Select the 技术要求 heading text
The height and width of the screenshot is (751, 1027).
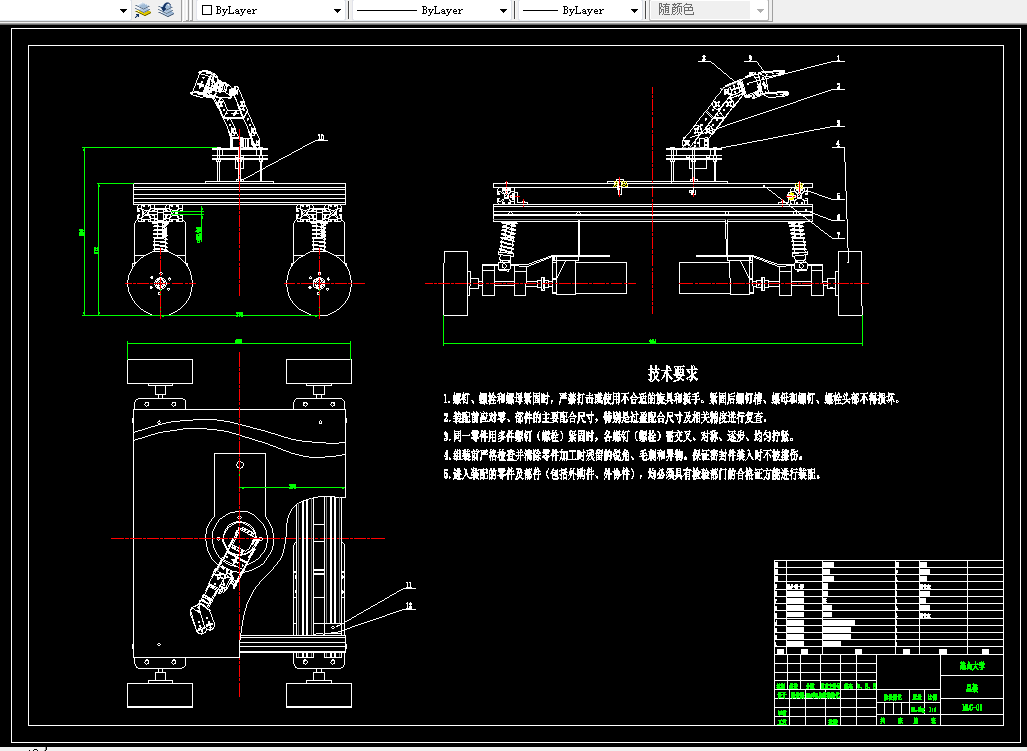673,374
